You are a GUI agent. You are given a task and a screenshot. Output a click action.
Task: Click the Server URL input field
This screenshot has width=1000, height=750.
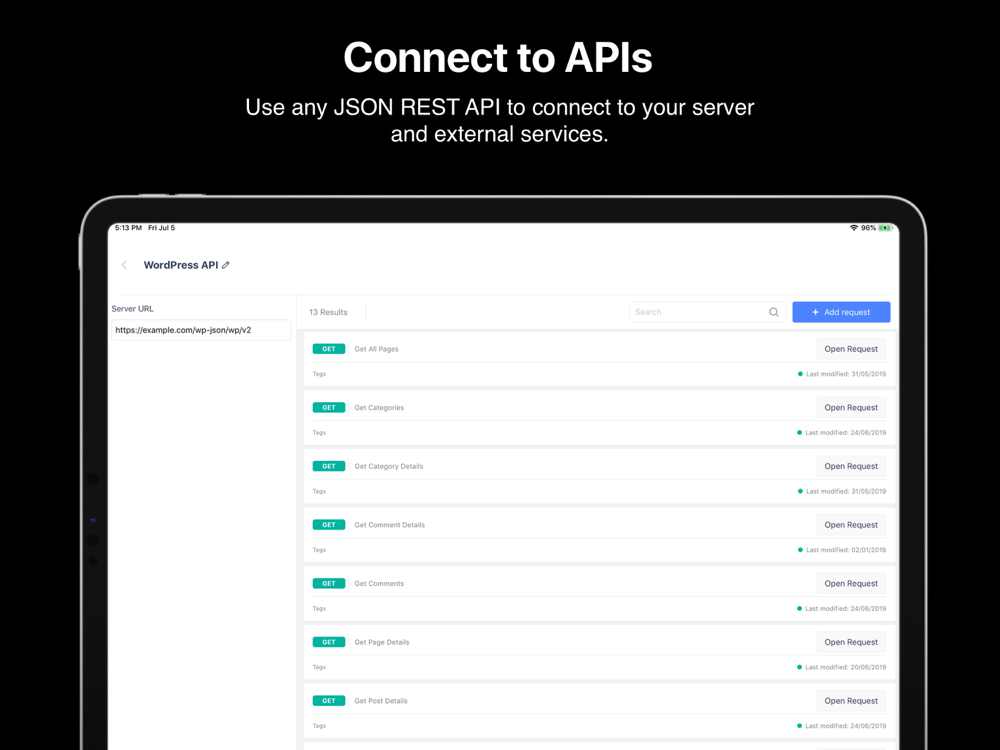point(201,330)
